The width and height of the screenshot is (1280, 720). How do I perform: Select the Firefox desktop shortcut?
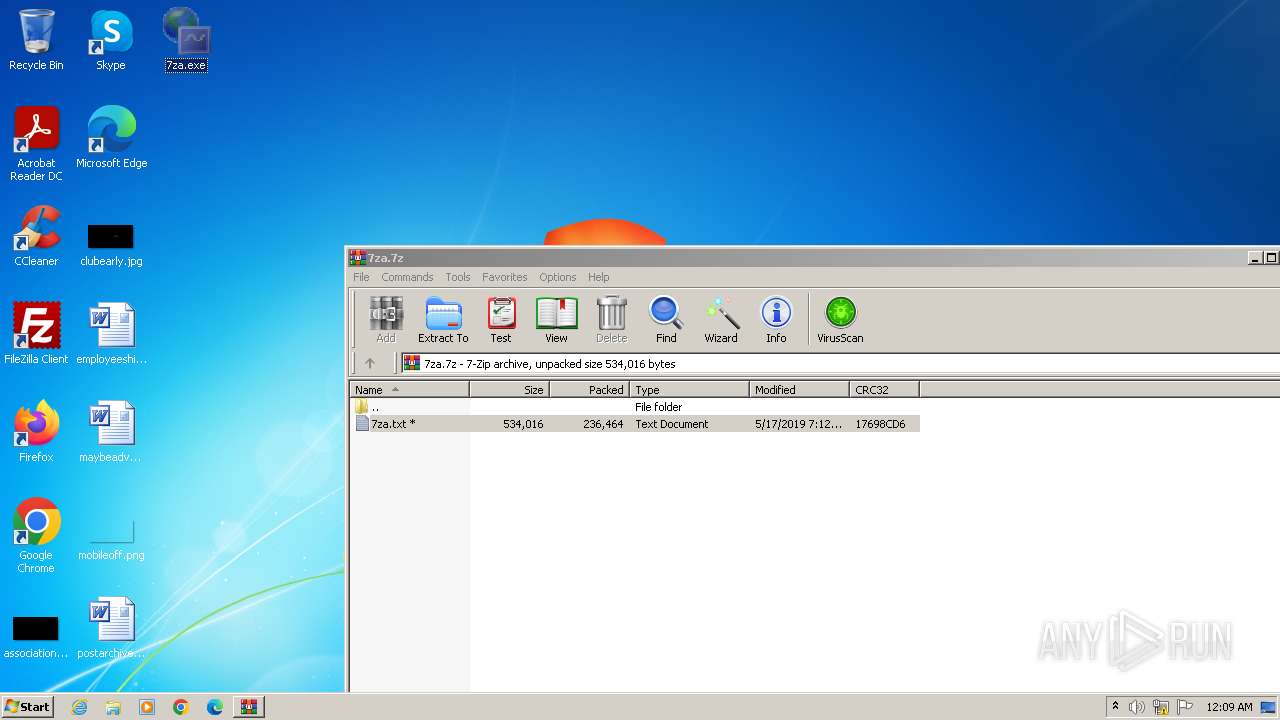[x=36, y=432]
